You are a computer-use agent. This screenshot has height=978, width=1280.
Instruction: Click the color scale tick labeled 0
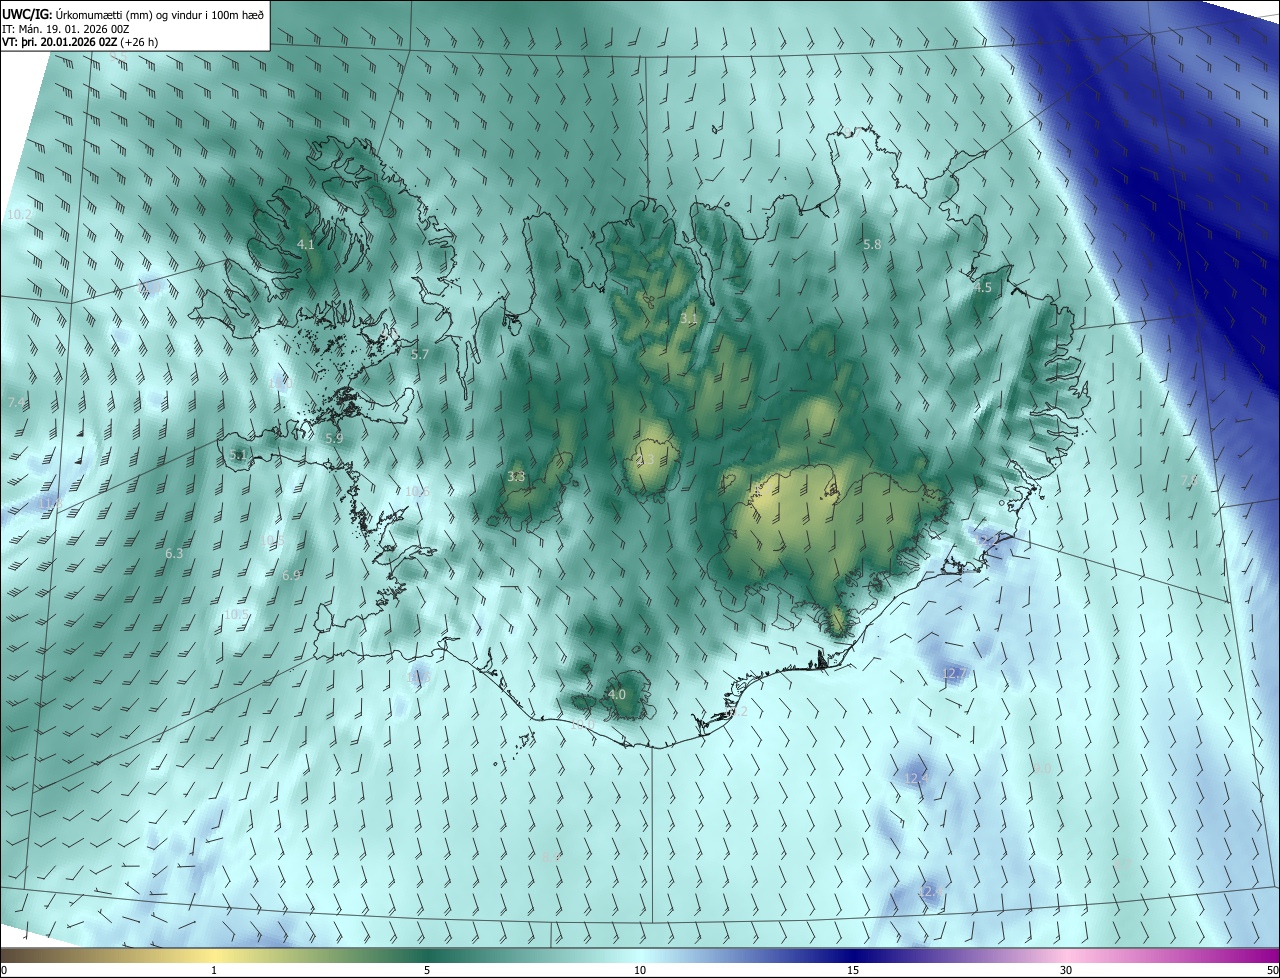click(4, 970)
